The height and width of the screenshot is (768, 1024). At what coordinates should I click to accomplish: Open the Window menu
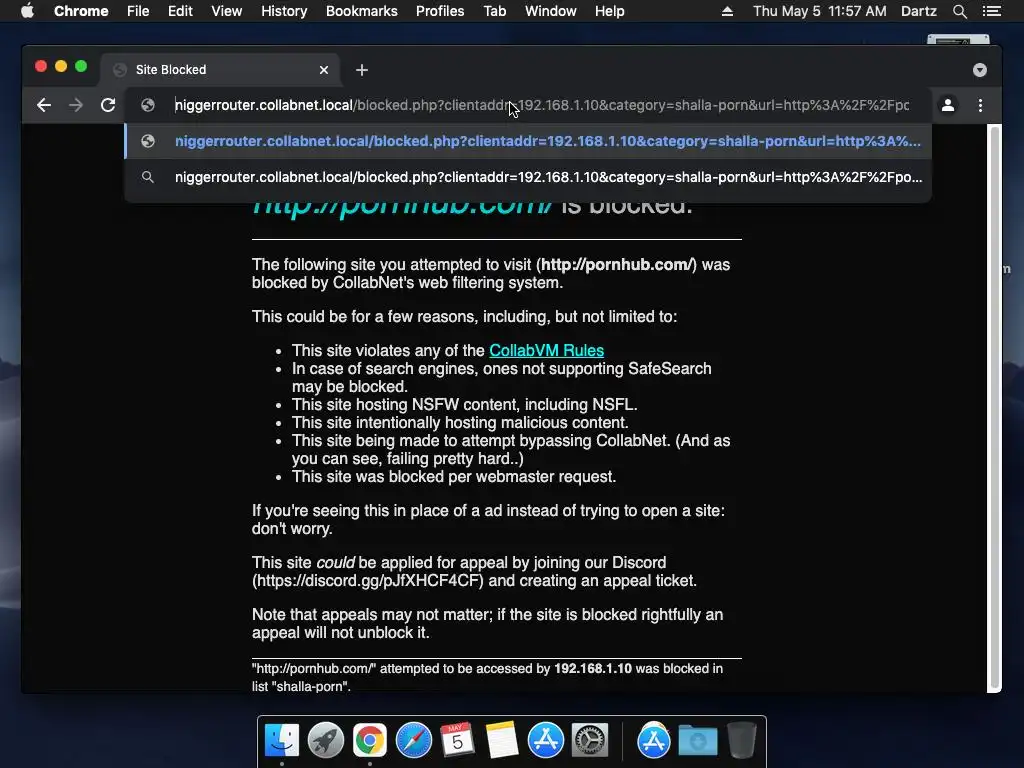point(551,11)
